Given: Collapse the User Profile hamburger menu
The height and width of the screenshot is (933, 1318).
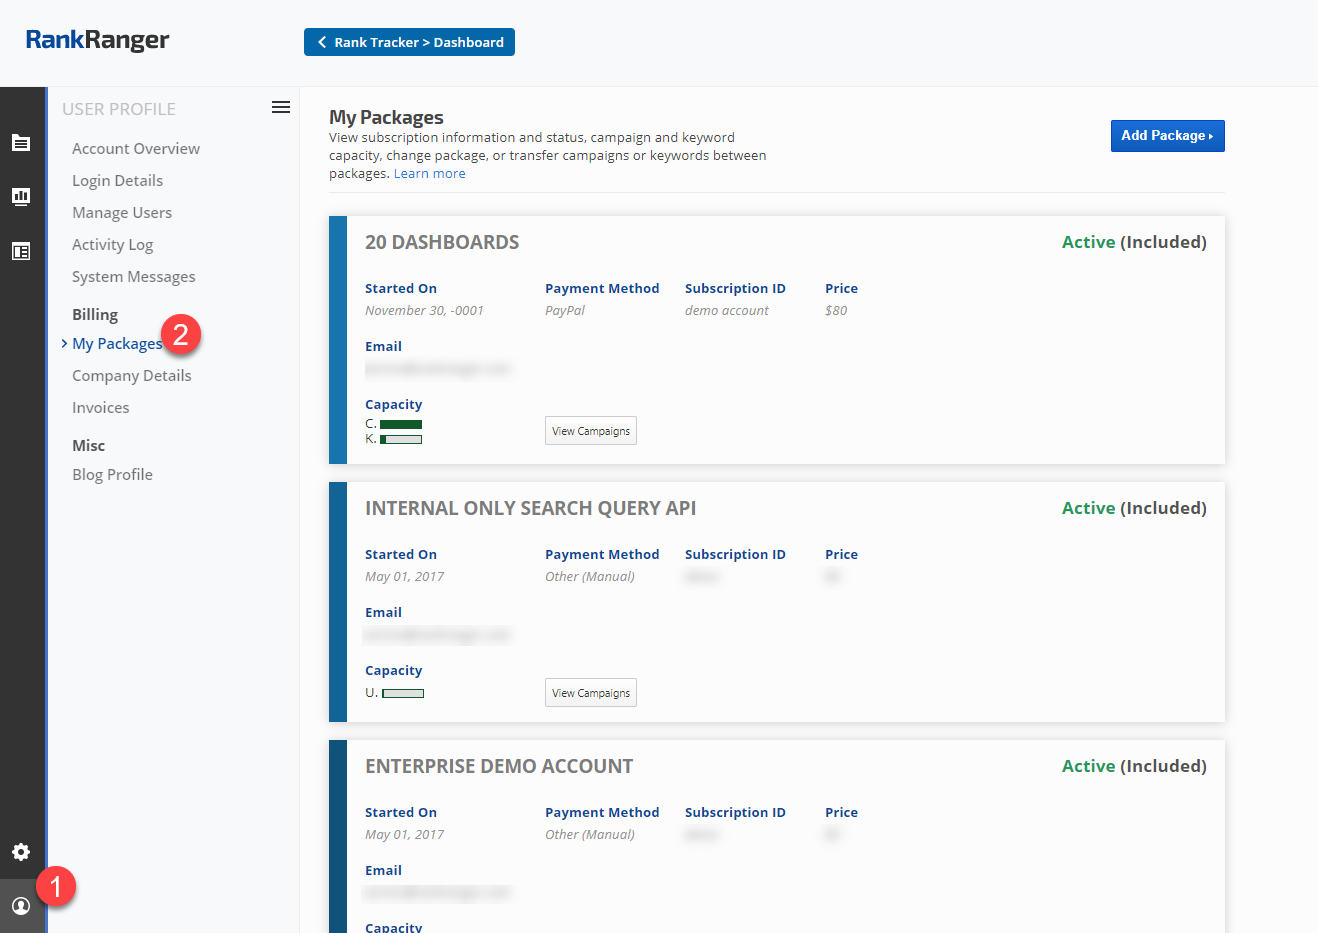Looking at the screenshot, I should [281, 108].
